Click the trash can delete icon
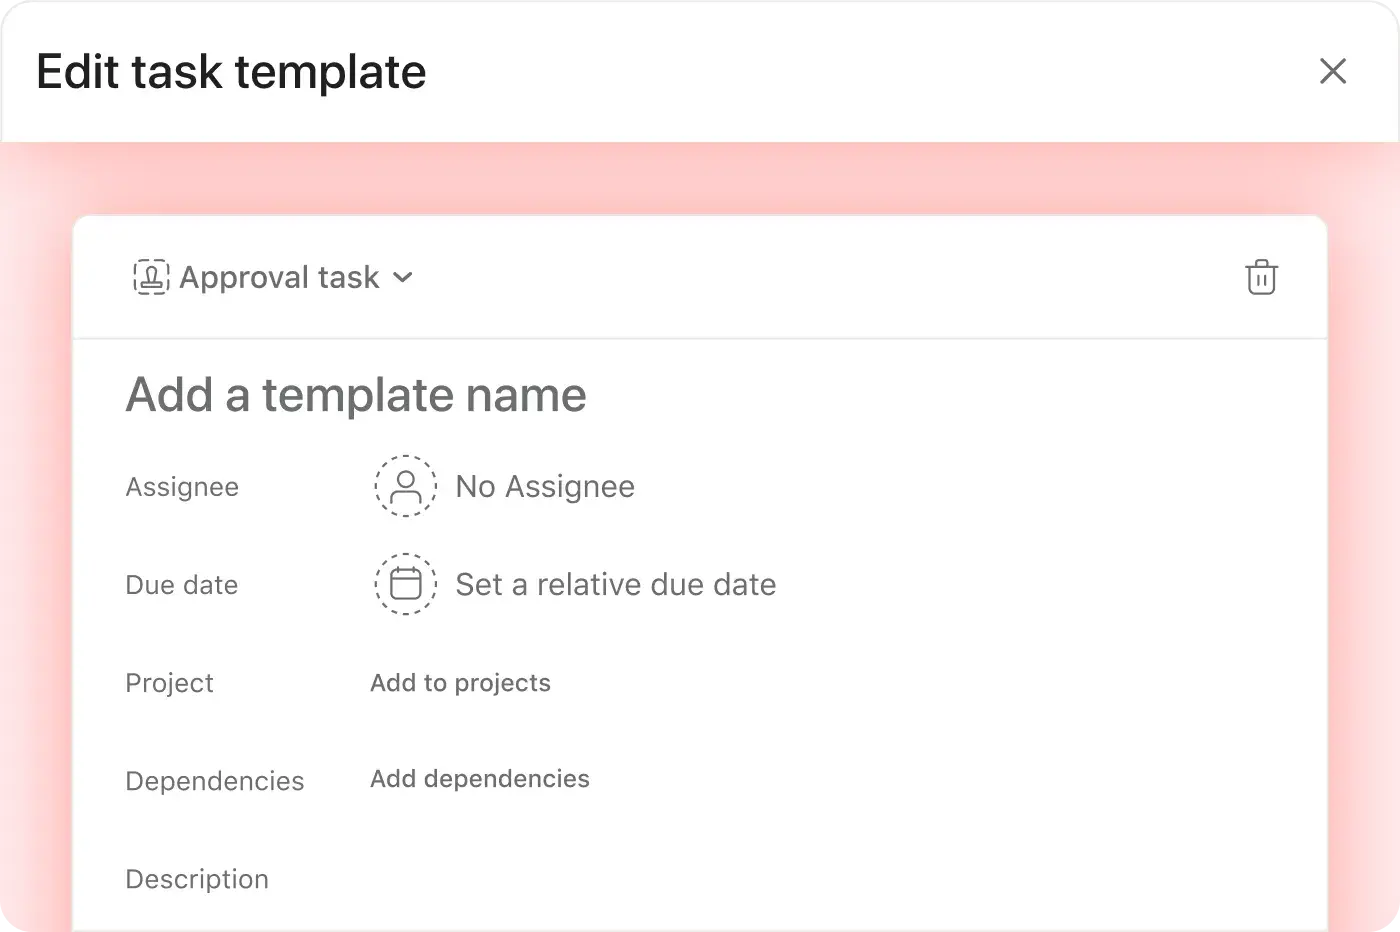Screen dimensions: 1400x932 coord(1261,277)
